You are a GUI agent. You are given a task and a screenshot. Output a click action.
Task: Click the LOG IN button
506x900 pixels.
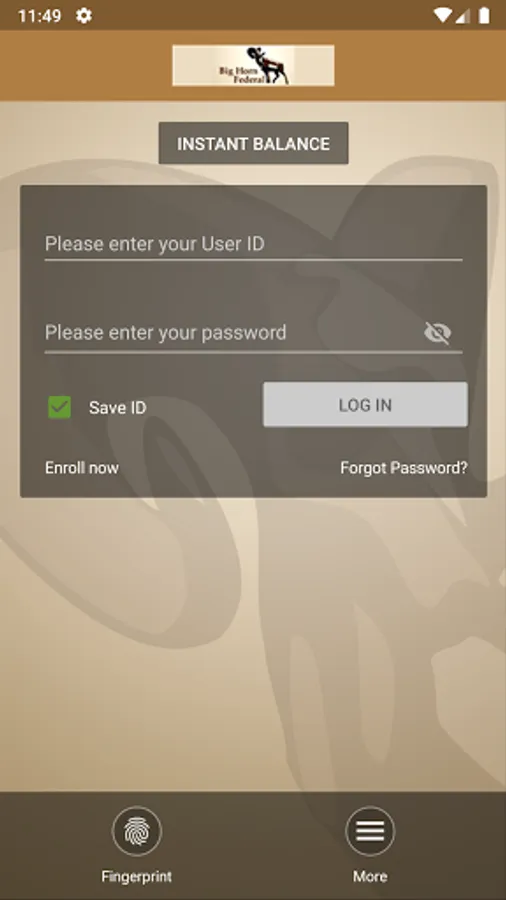click(x=365, y=405)
